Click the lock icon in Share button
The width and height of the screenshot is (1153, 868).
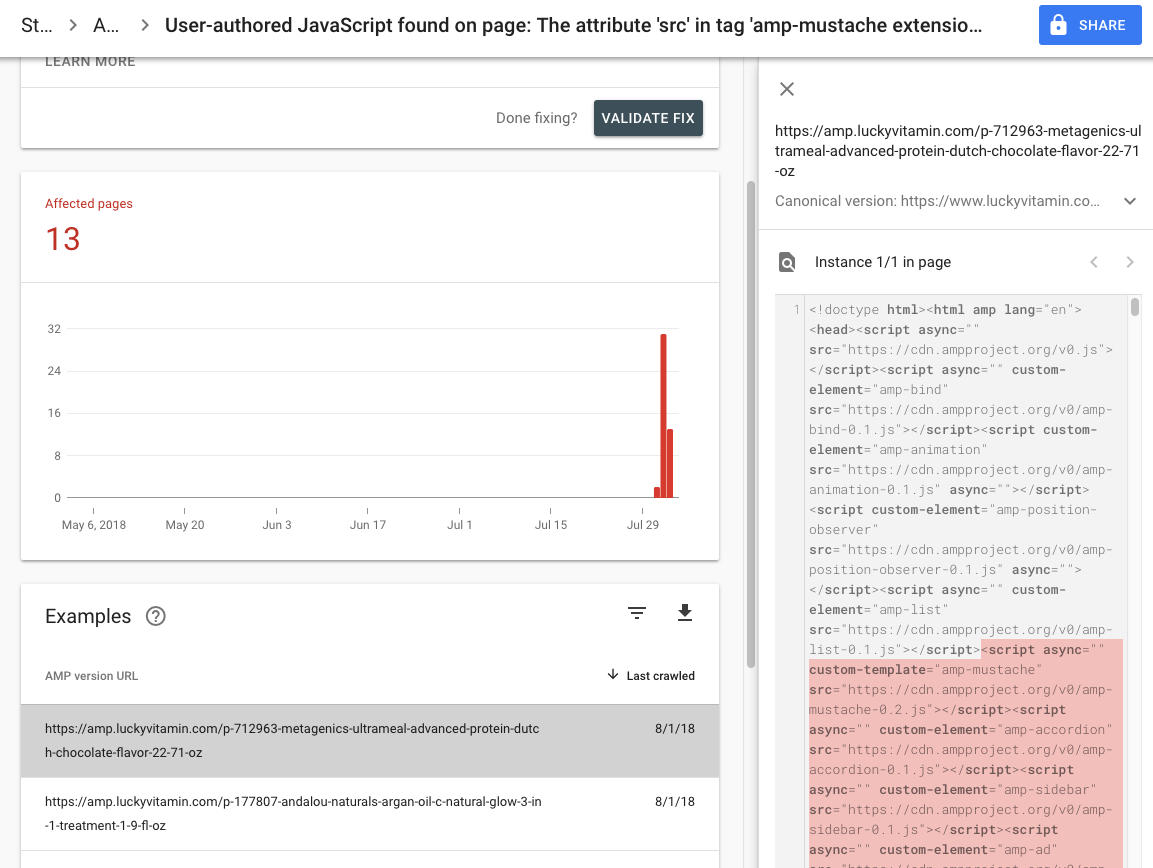tap(1058, 25)
